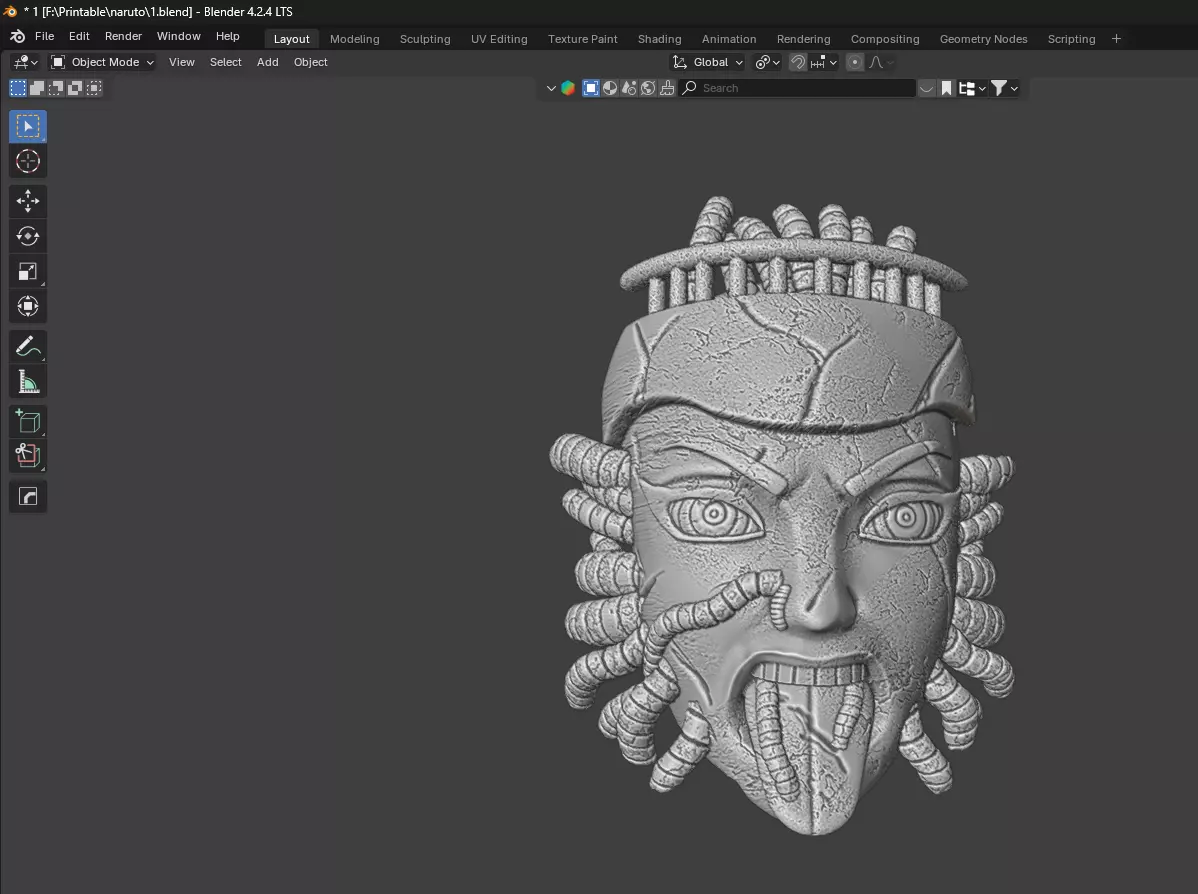Click the colored hexagon scene icon
Viewport: 1198px width, 894px height.
[568, 89]
